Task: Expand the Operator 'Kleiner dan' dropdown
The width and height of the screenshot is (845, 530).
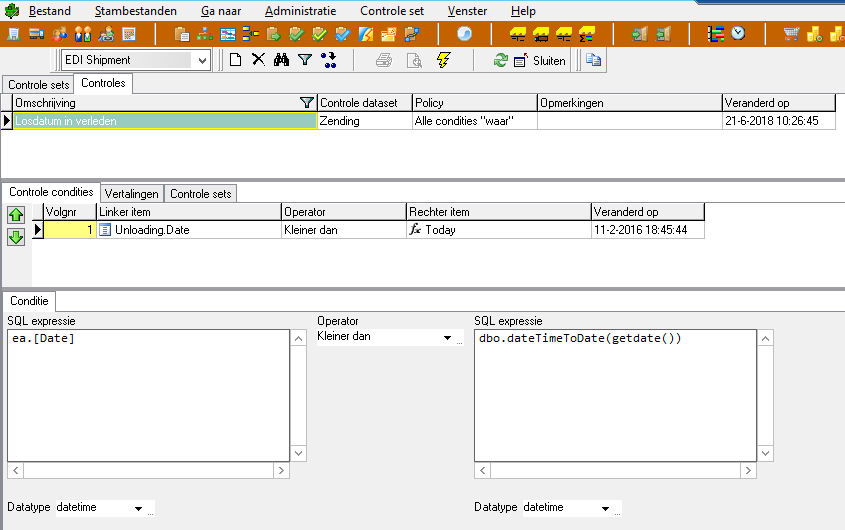Action: coord(446,339)
